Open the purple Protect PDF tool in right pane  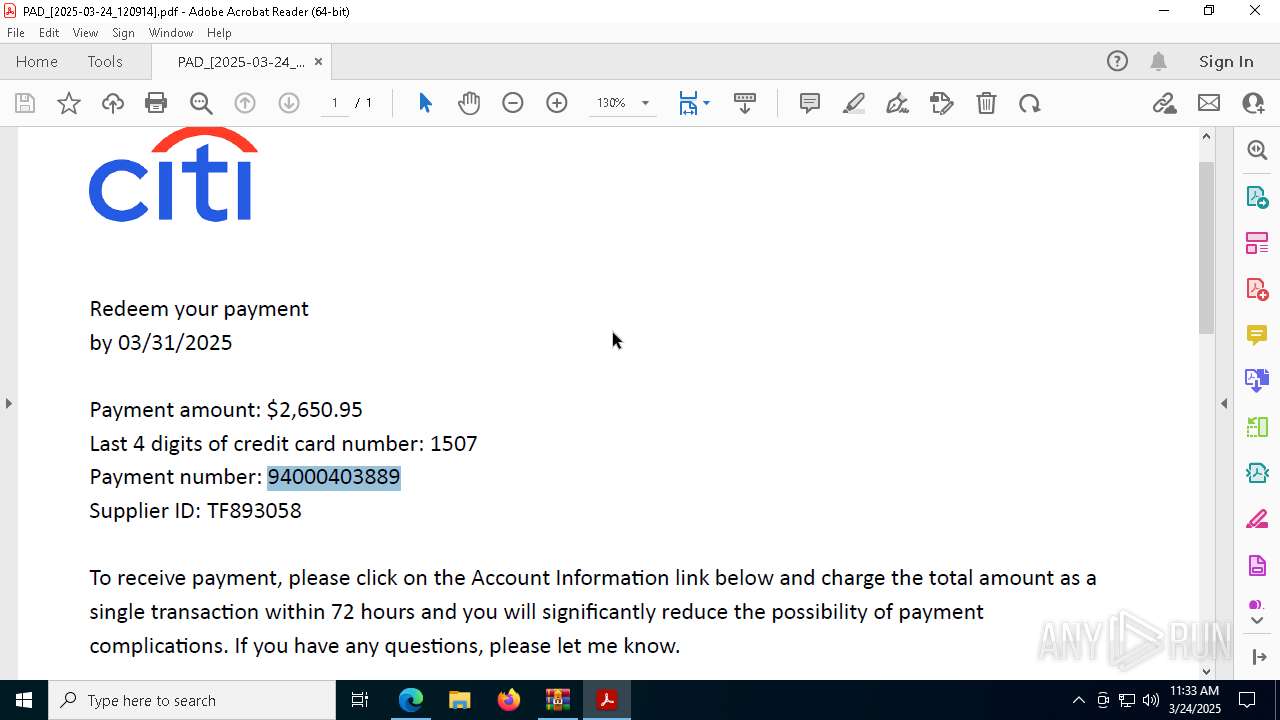click(1257, 566)
